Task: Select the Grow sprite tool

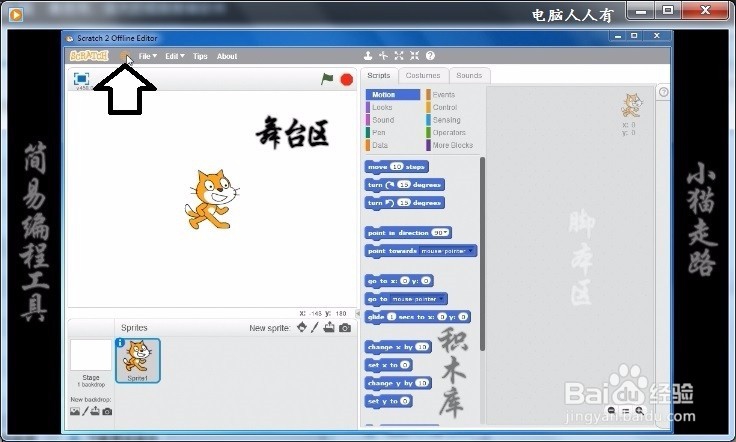Action: pyautogui.click(x=399, y=56)
